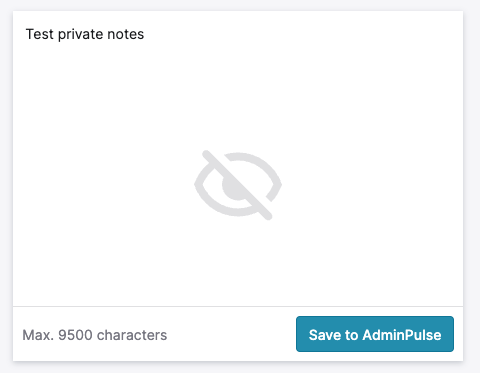
Task: Click the 'Test private notes' text line
Action: pos(85,34)
